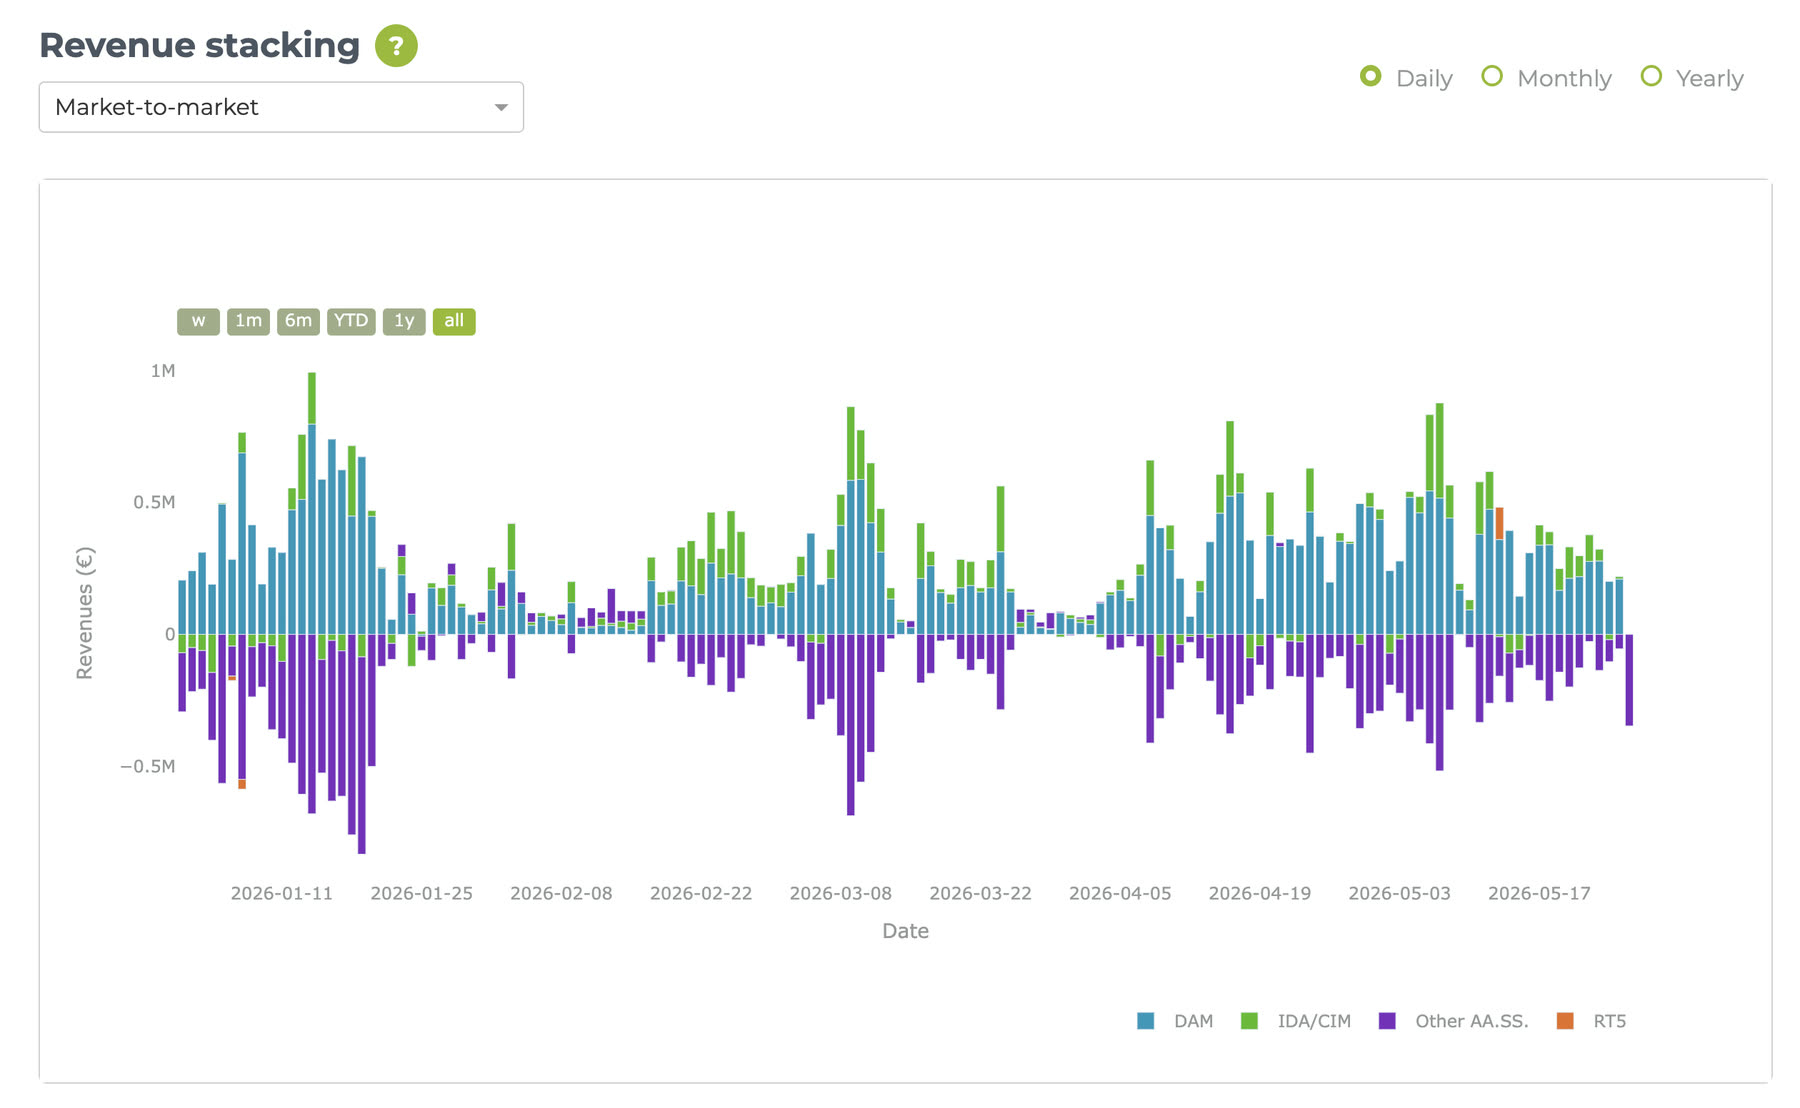
Task: Toggle the Other AA.SS. purple legend swatch
Action: tap(1387, 1021)
